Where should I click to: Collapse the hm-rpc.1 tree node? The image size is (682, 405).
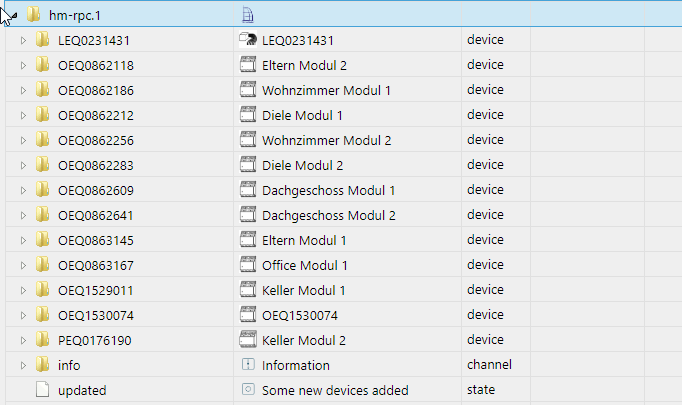pos(9,15)
